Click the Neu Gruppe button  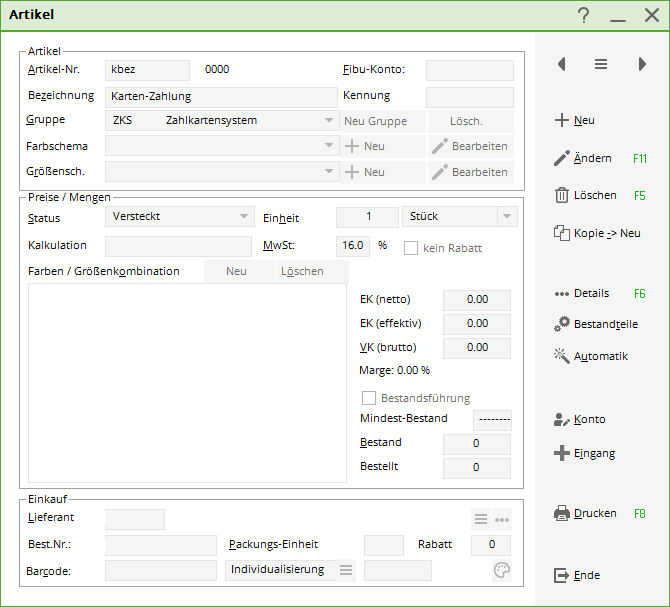[375, 121]
